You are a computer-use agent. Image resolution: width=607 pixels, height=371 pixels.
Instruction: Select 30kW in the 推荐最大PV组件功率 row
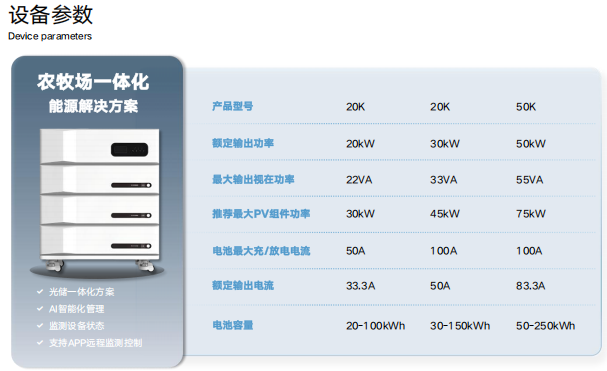(x=360, y=214)
